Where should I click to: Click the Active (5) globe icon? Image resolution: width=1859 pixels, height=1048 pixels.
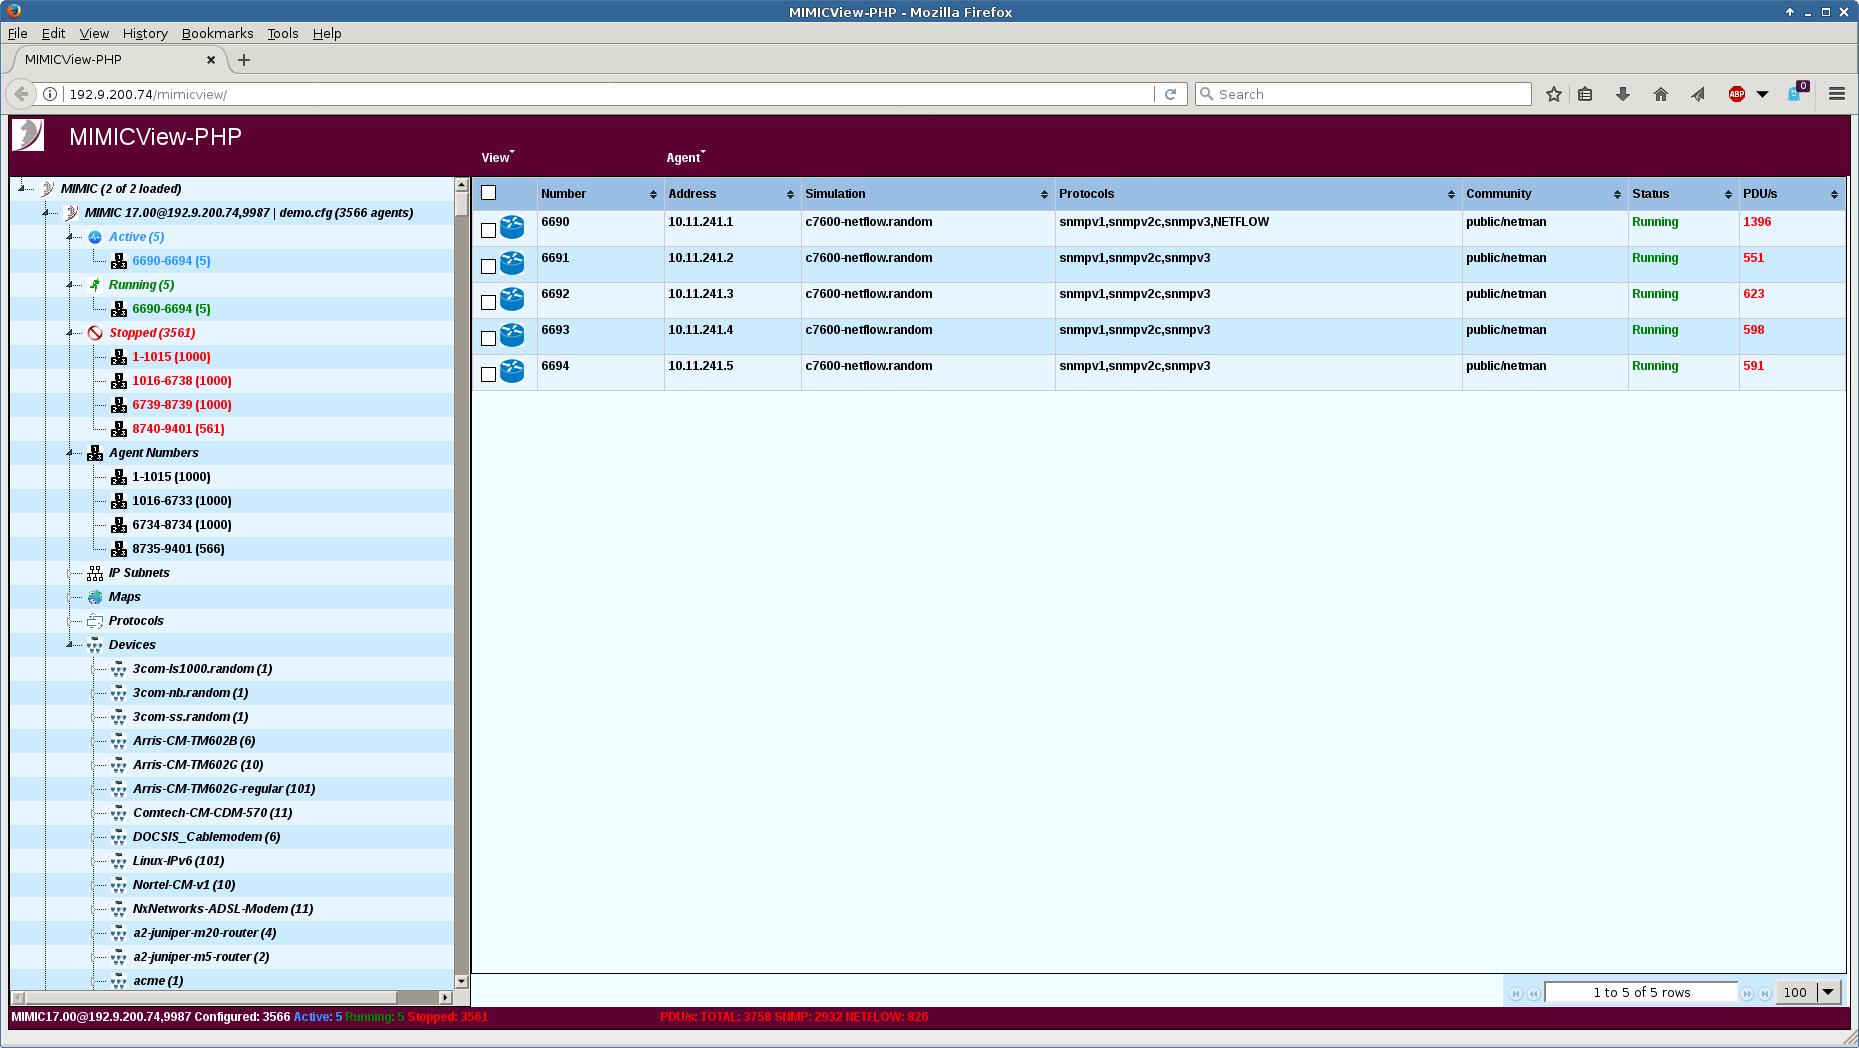[x=95, y=237]
